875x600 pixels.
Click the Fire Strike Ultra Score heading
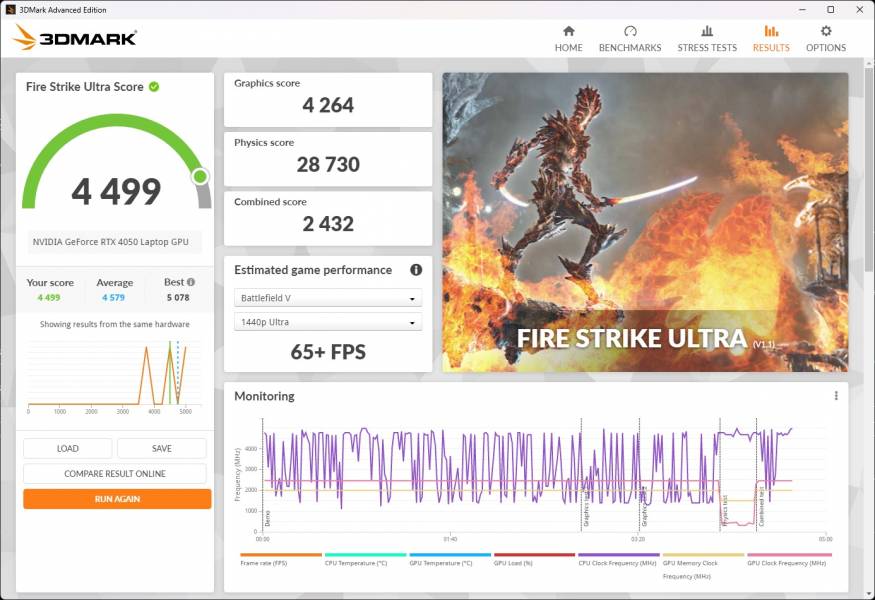click(85, 87)
